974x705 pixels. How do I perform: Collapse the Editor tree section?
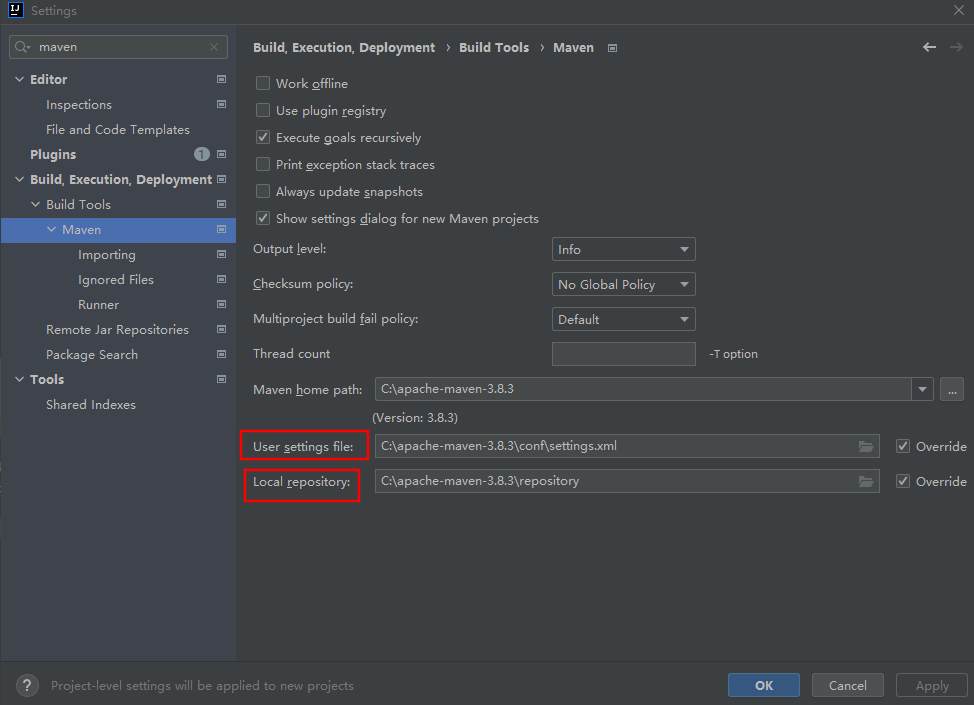(x=19, y=80)
